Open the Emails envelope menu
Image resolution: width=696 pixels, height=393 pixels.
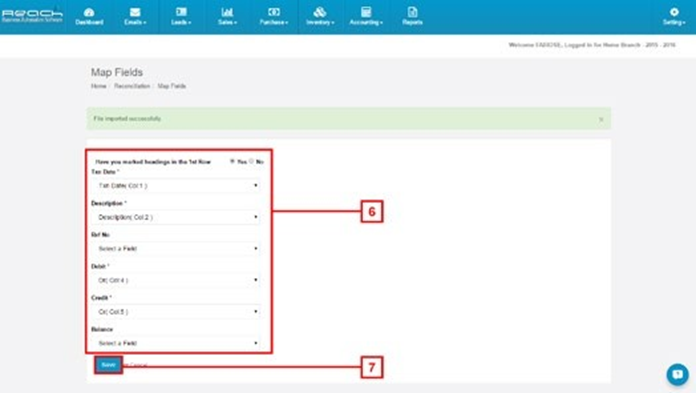(x=135, y=12)
